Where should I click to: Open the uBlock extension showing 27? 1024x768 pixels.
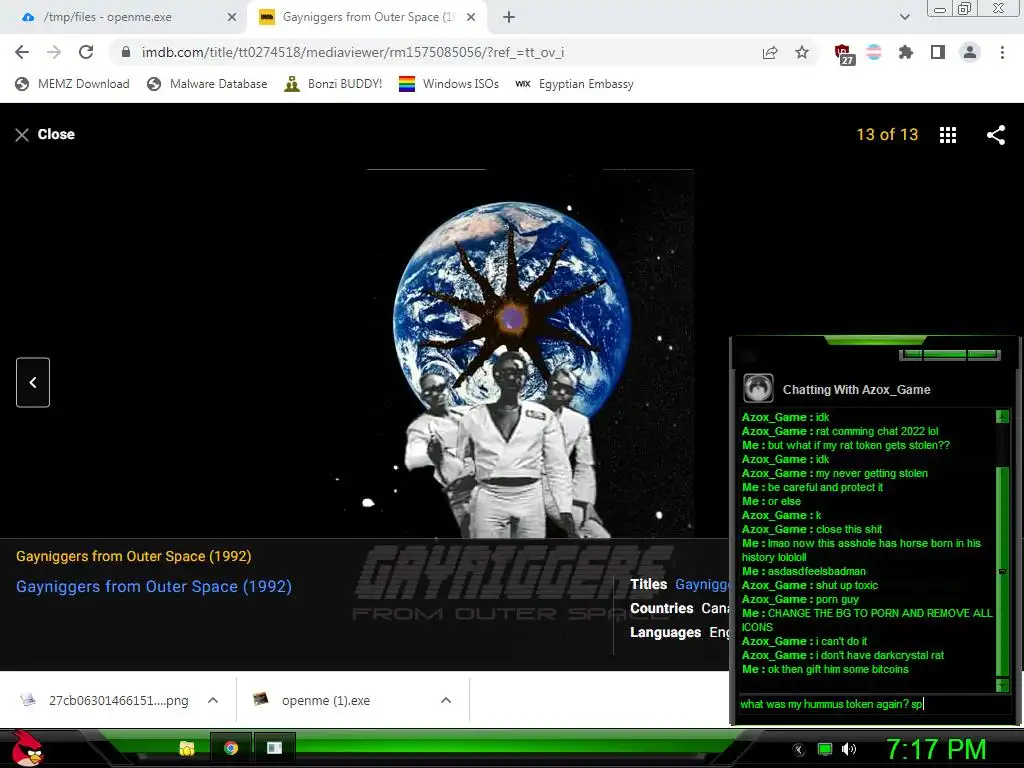843,54
